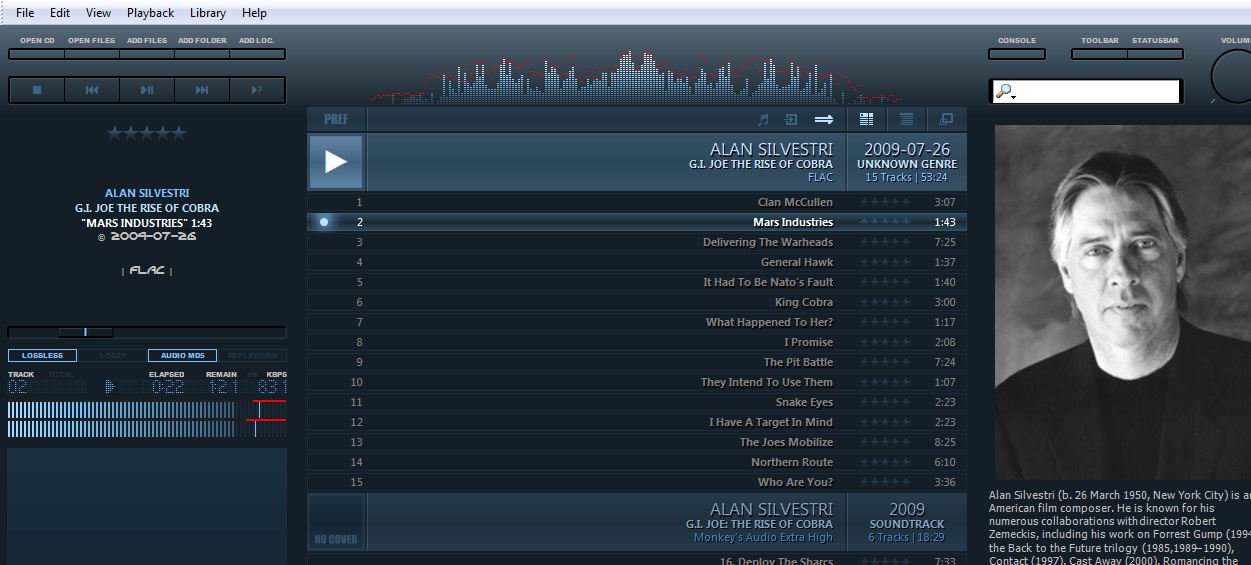This screenshot has height=565, width=1251.
Task: Open the Help menu
Action: point(254,13)
